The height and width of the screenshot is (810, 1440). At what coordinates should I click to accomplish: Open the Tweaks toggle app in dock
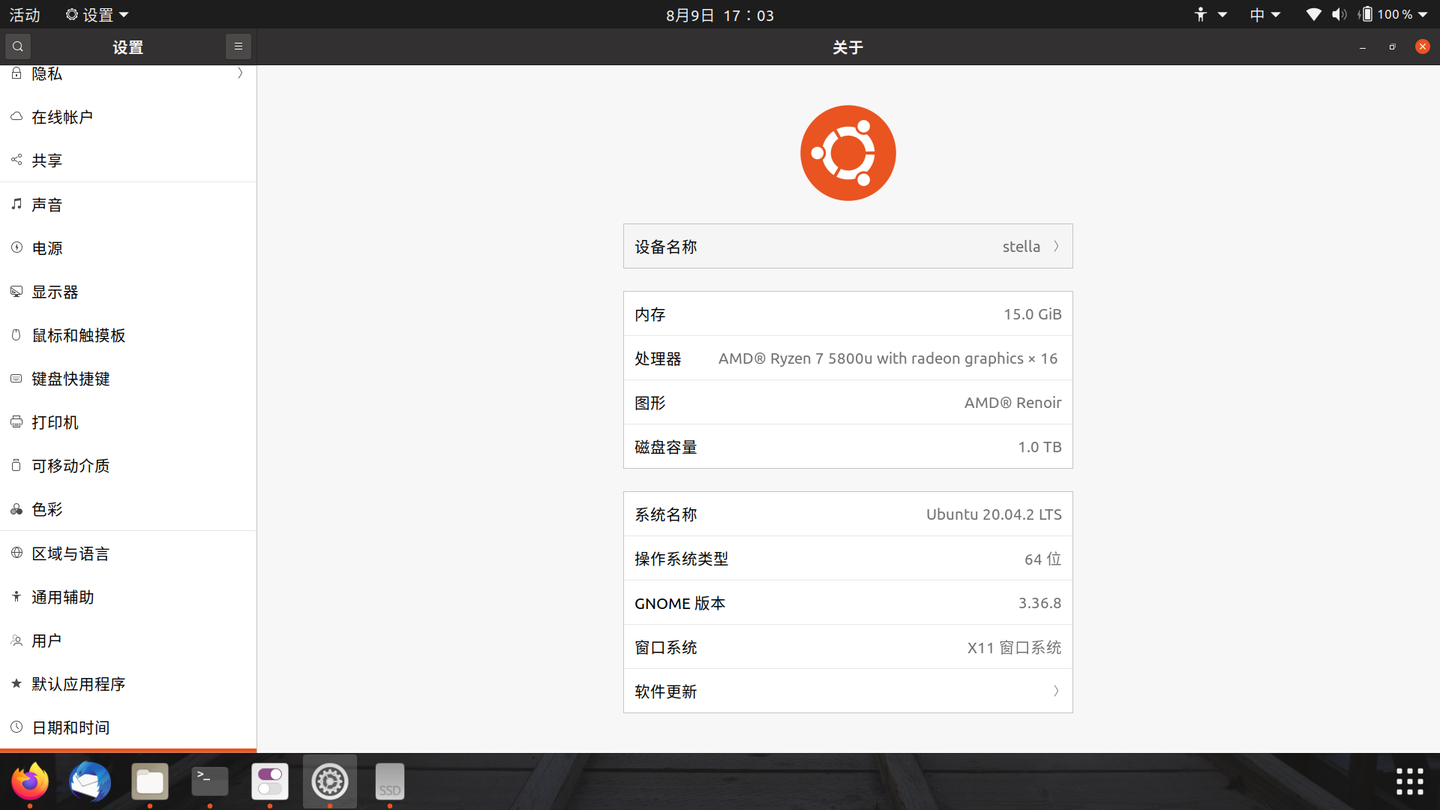click(270, 781)
